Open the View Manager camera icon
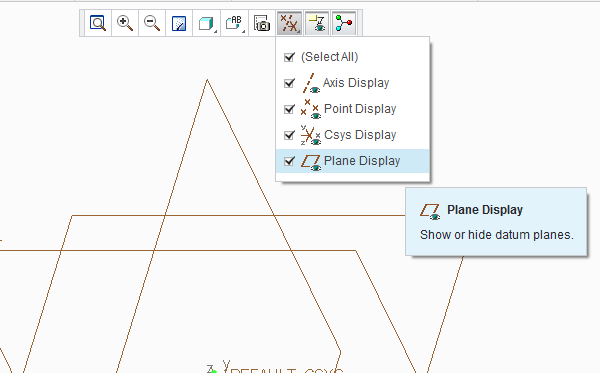The image size is (600, 373). click(262, 23)
